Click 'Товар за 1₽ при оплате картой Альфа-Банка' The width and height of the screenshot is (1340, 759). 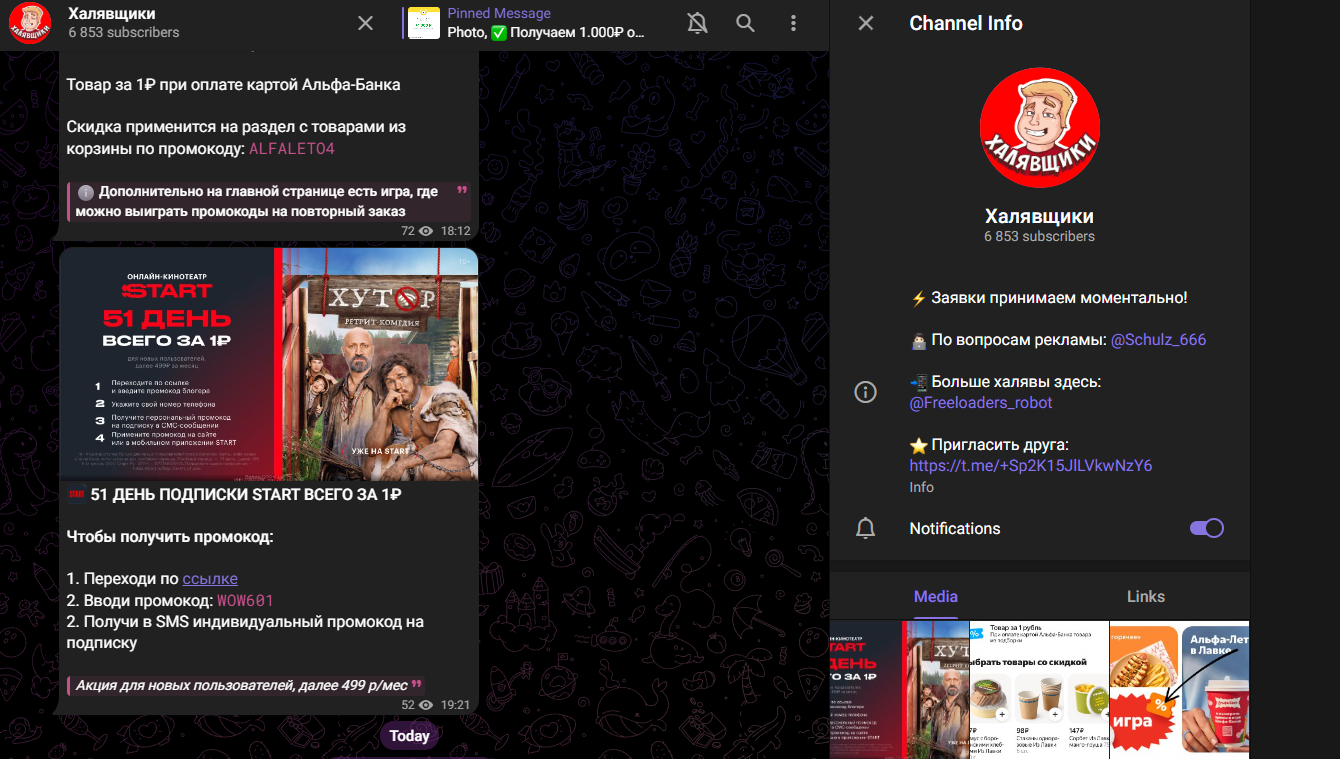[x=233, y=85]
